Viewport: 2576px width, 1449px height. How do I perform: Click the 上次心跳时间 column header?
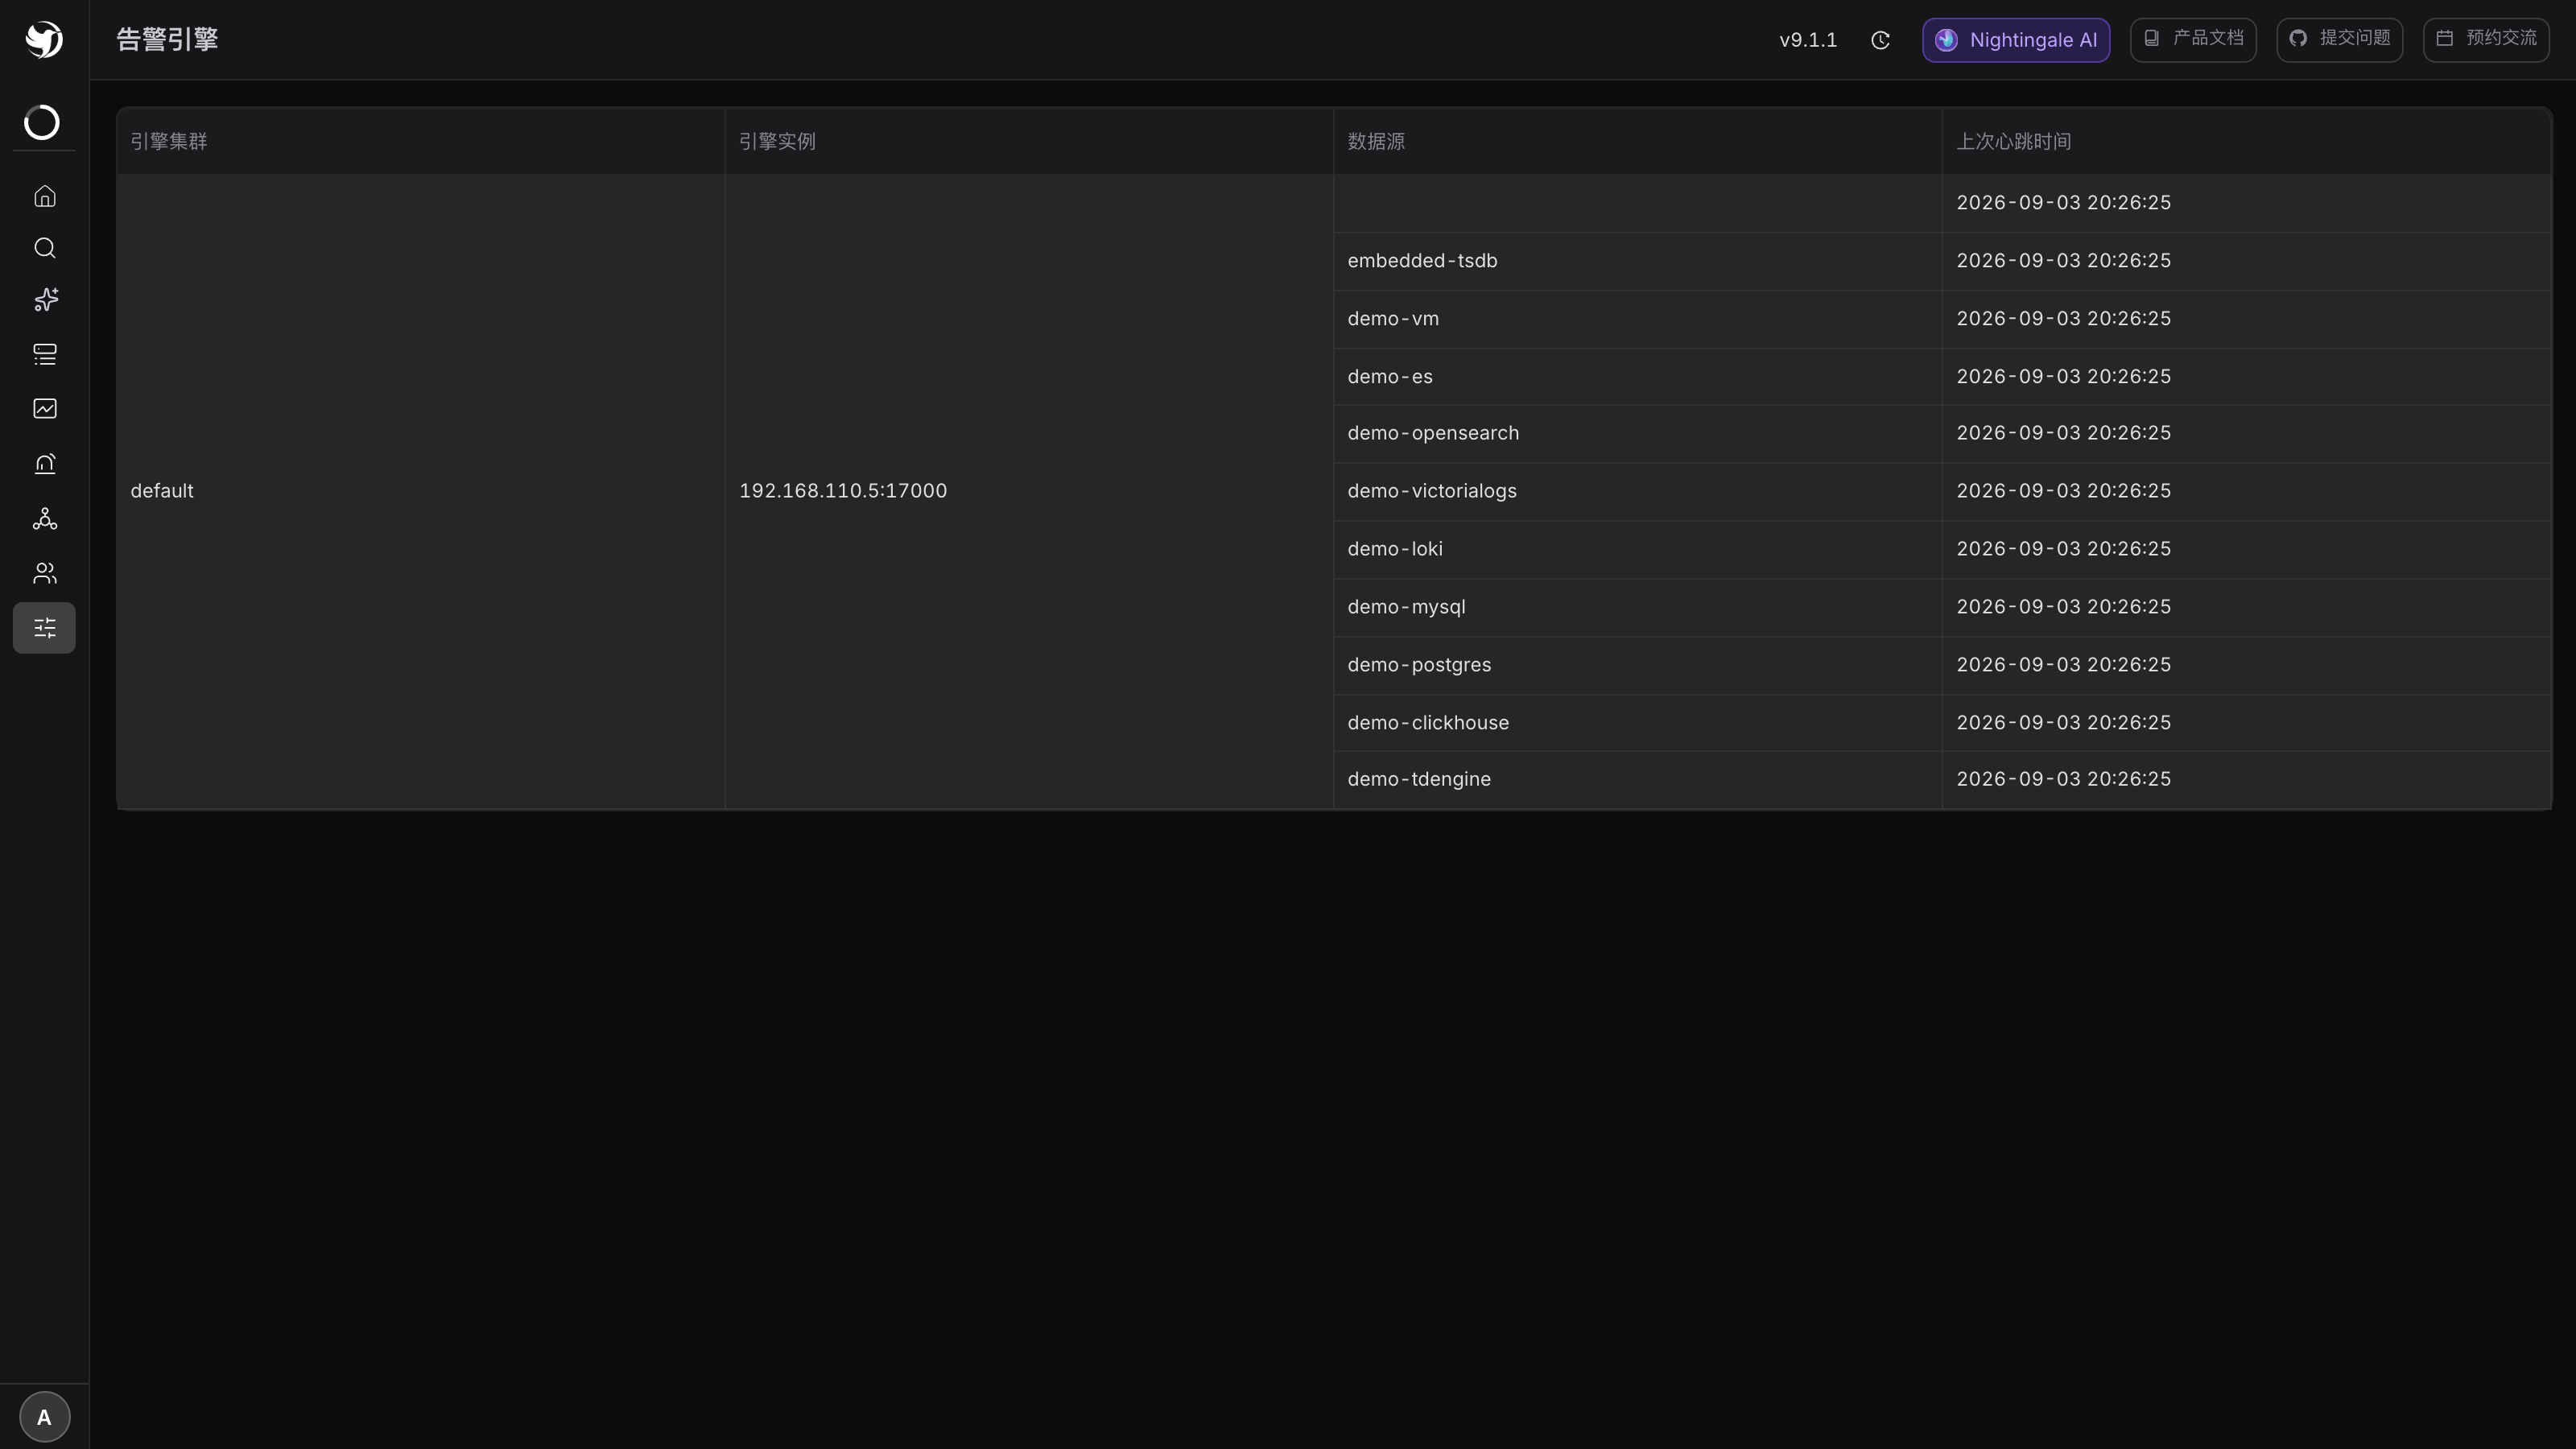pyautogui.click(x=2247, y=141)
